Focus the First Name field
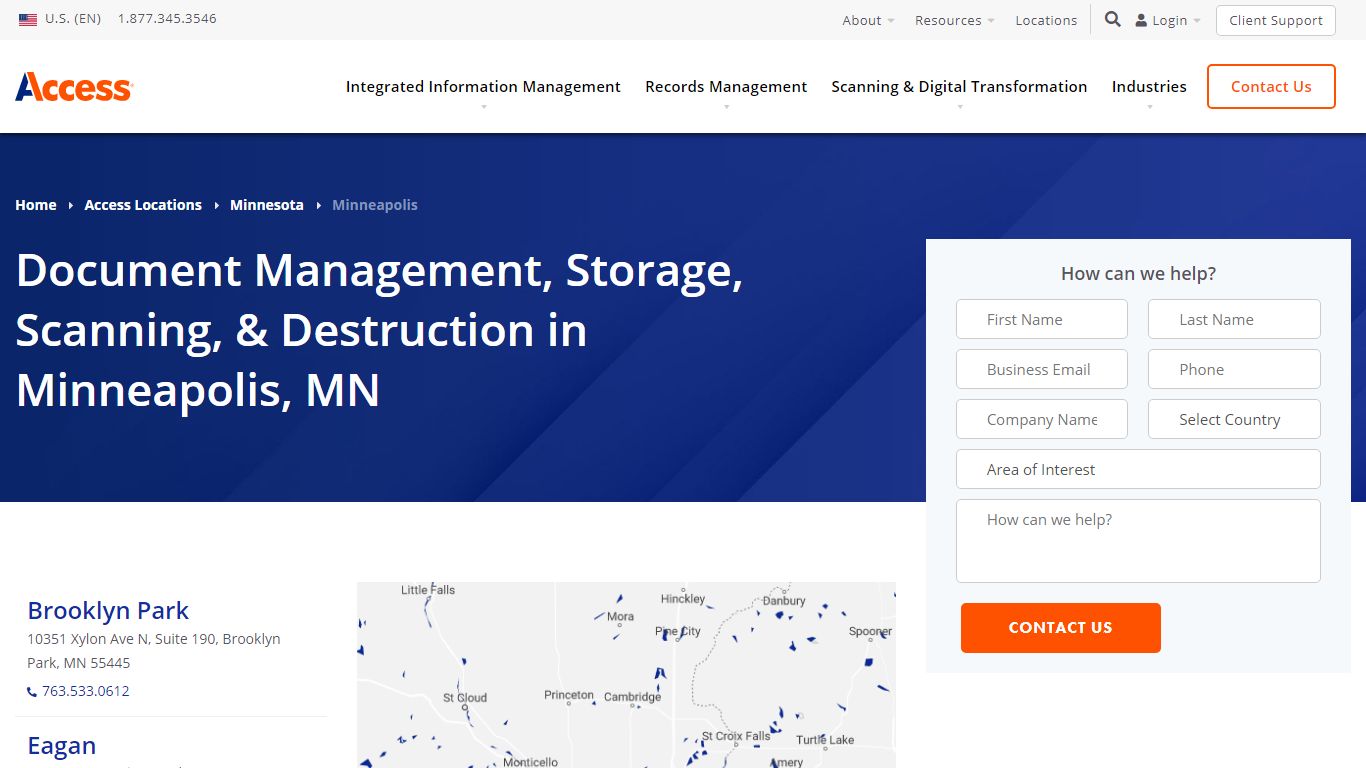The width and height of the screenshot is (1366, 768). coord(1042,319)
